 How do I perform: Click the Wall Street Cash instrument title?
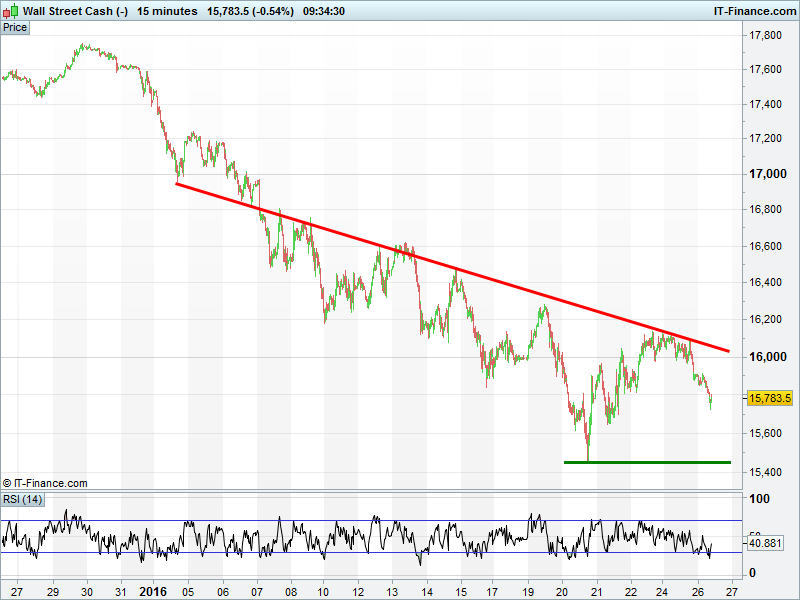[x=75, y=11]
